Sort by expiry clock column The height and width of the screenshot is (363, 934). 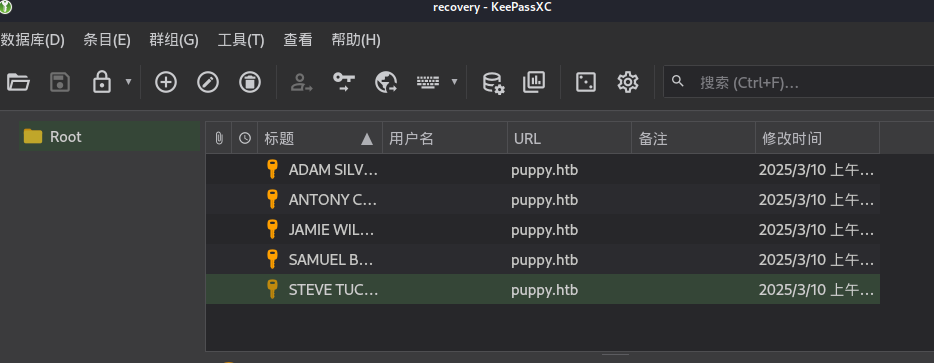click(245, 138)
